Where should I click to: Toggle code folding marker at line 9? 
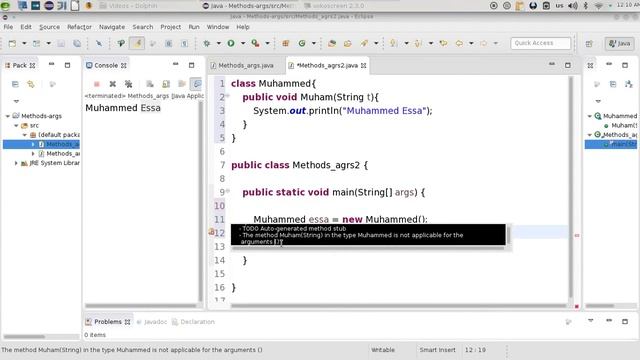pos(228,191)
